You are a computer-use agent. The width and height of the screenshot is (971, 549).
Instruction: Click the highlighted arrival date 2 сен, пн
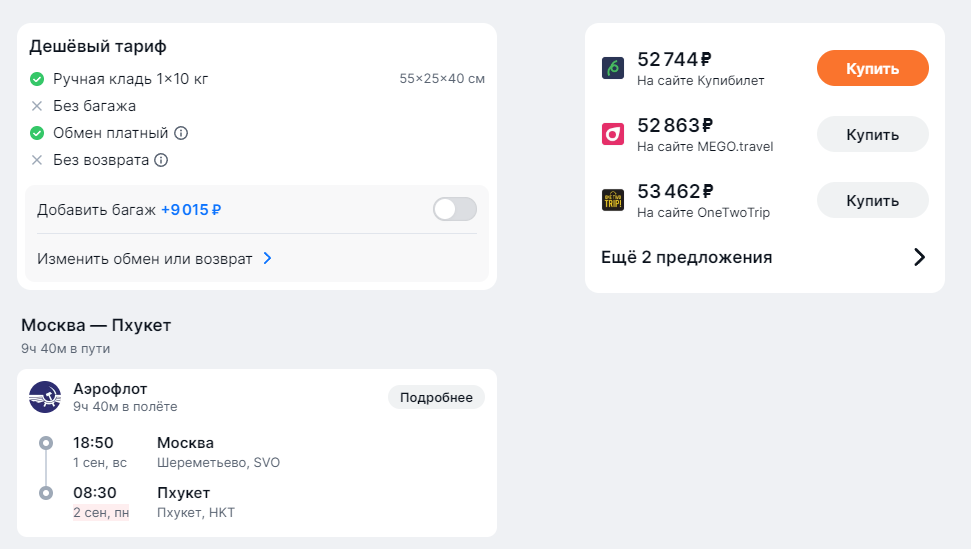pos(101,513)
